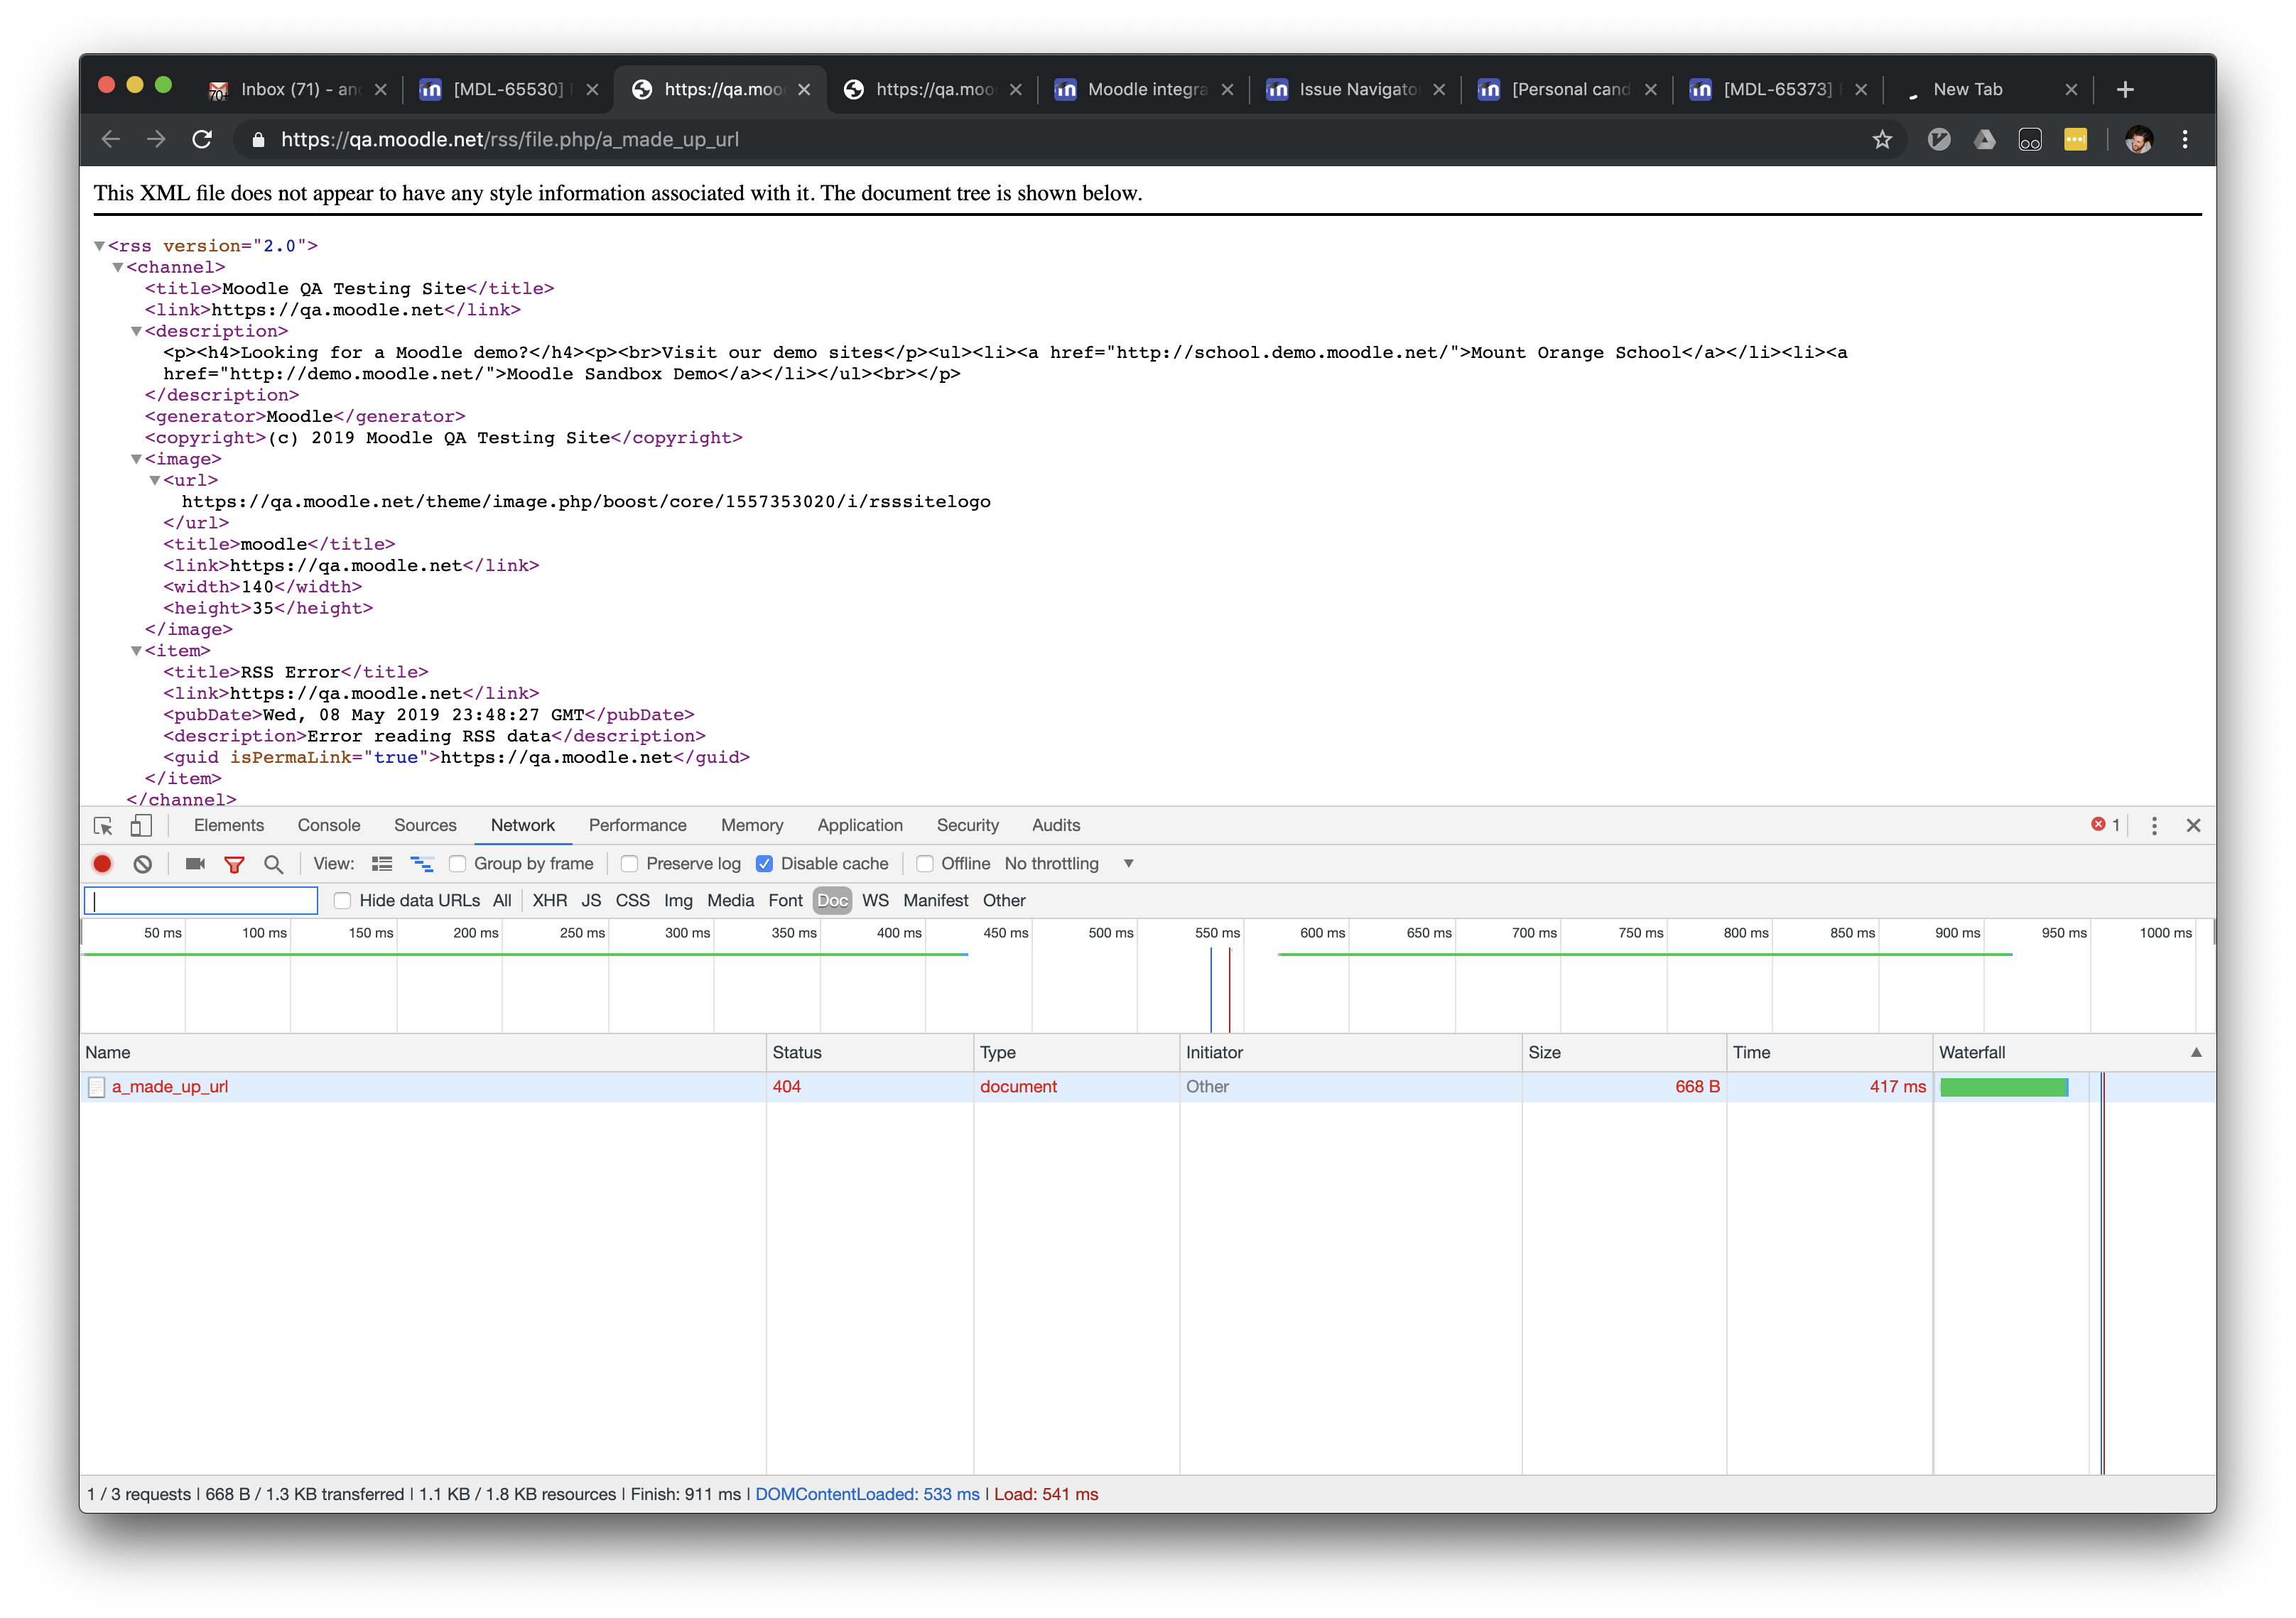Image resolution: width=2296 pixels, height=1618 pixels.
Task: Sort requests by the Status column
Action: (x=870, y=1053)
